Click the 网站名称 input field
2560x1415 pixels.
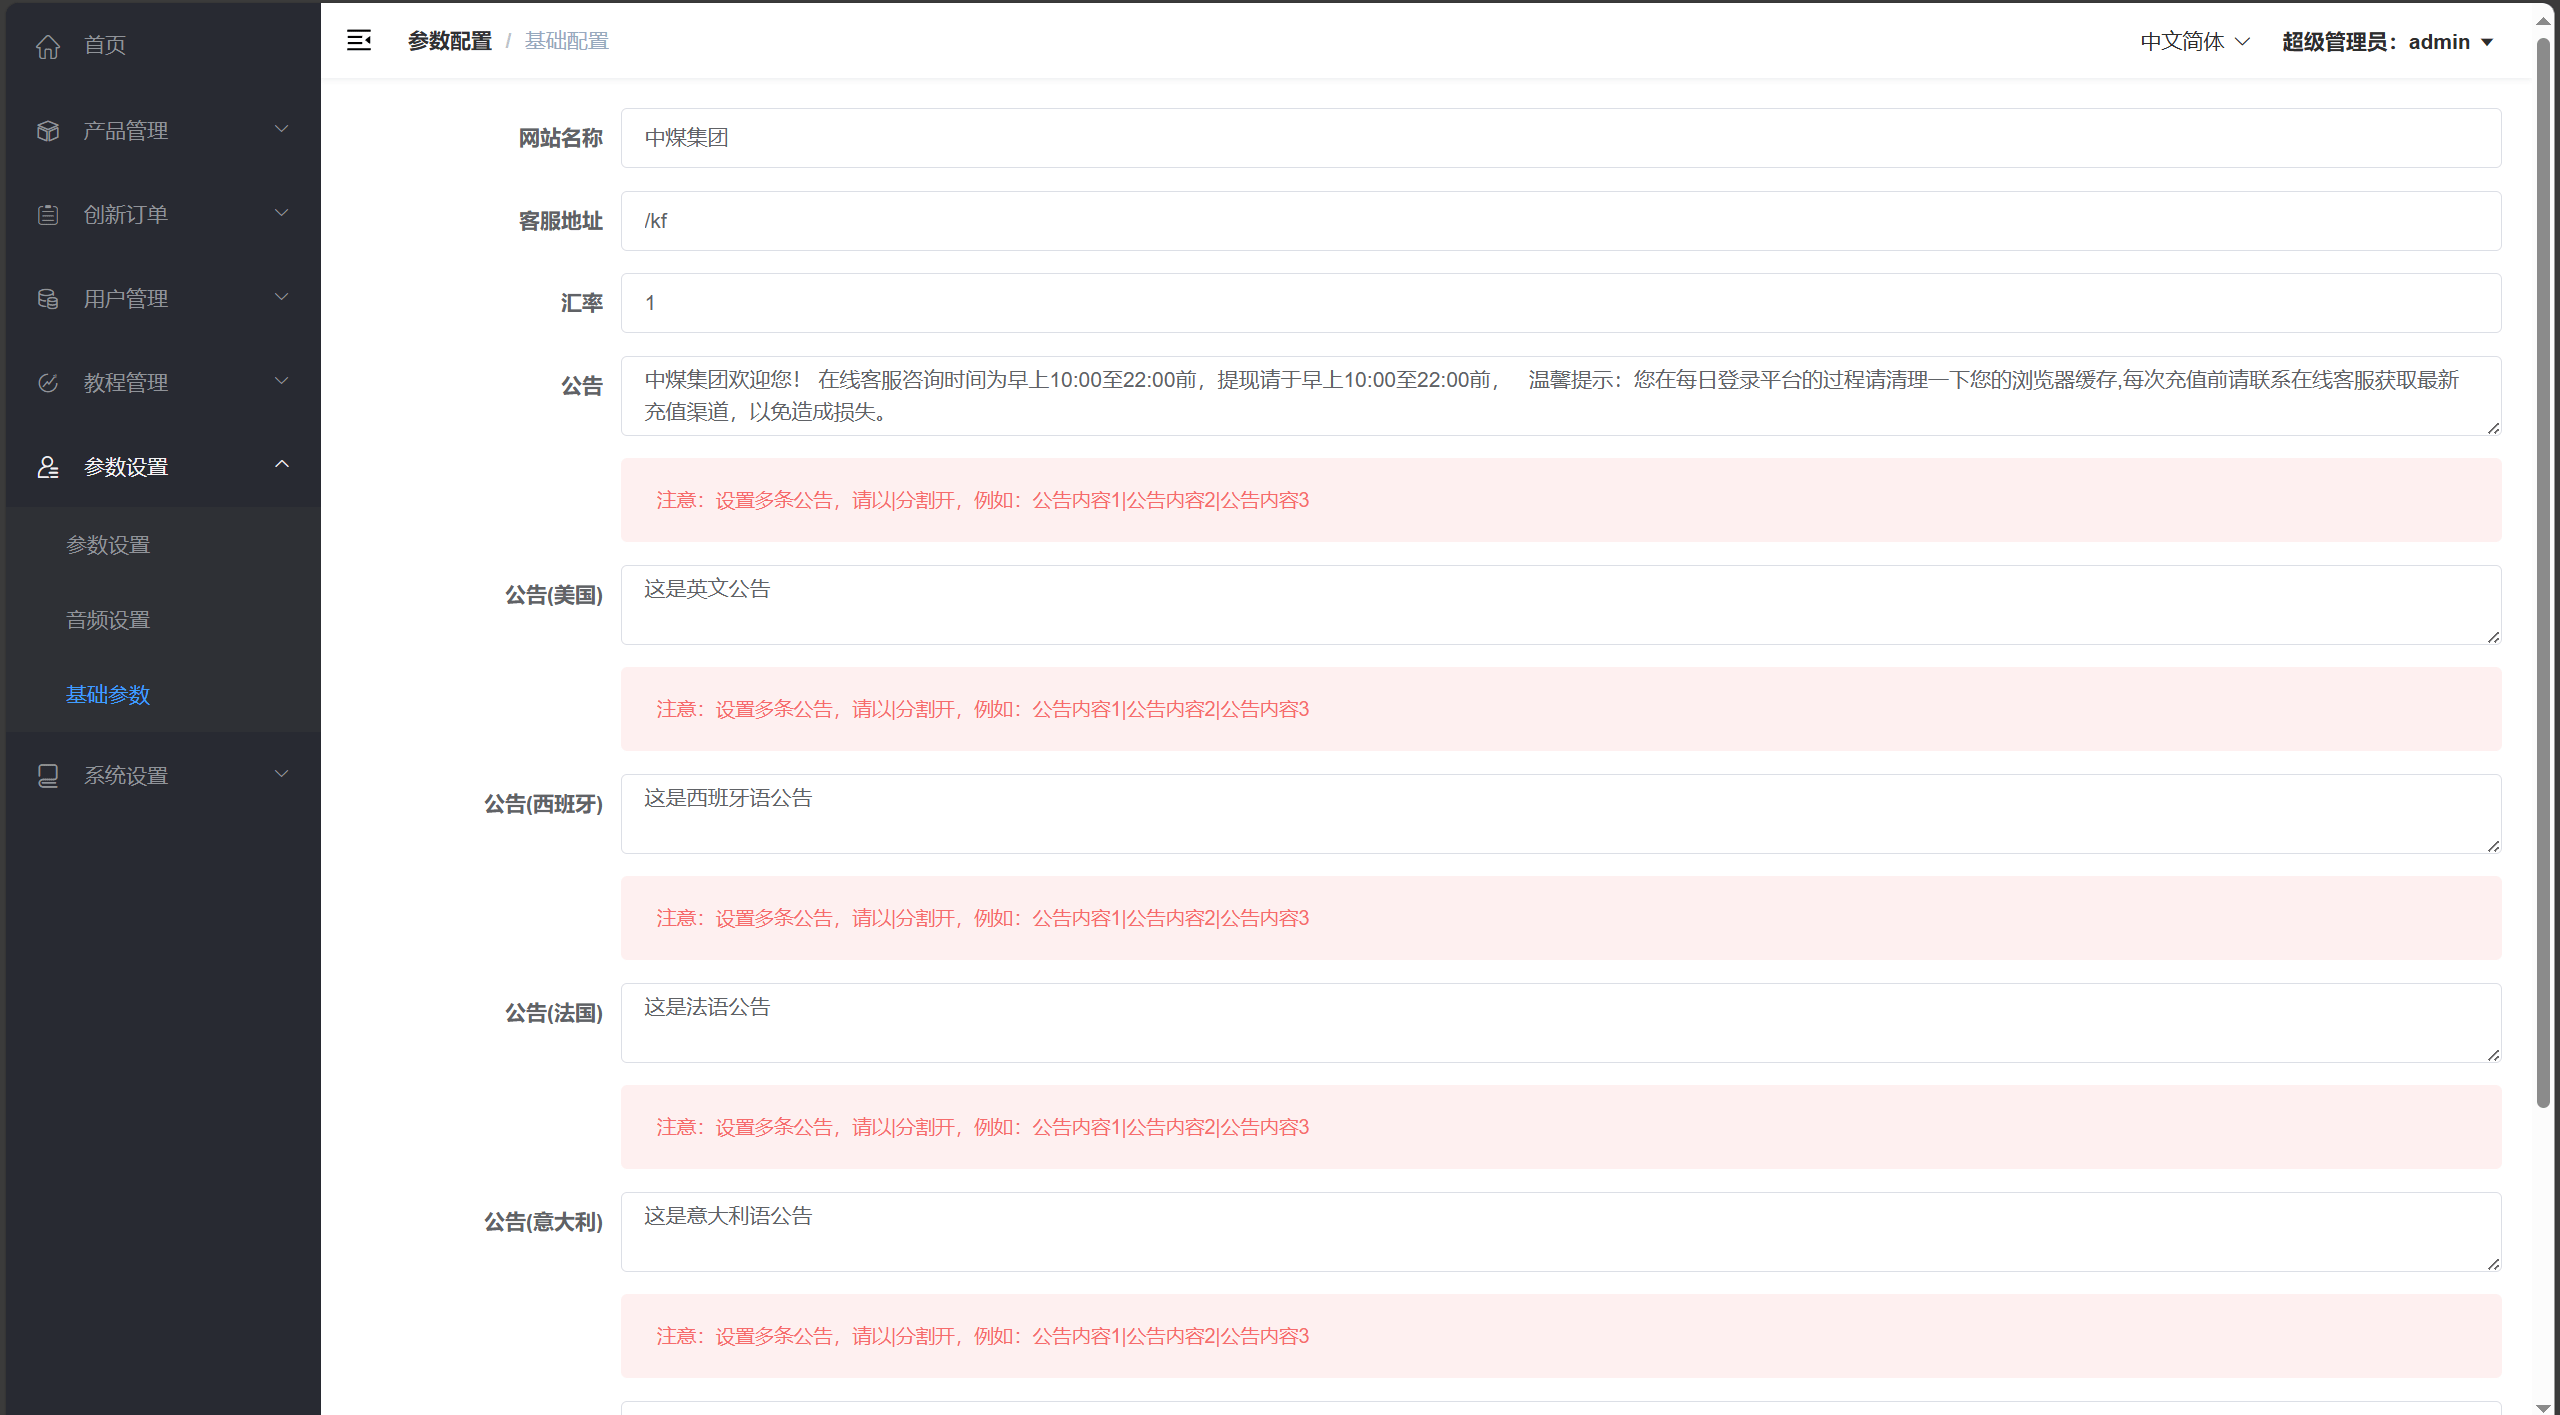1560,138
